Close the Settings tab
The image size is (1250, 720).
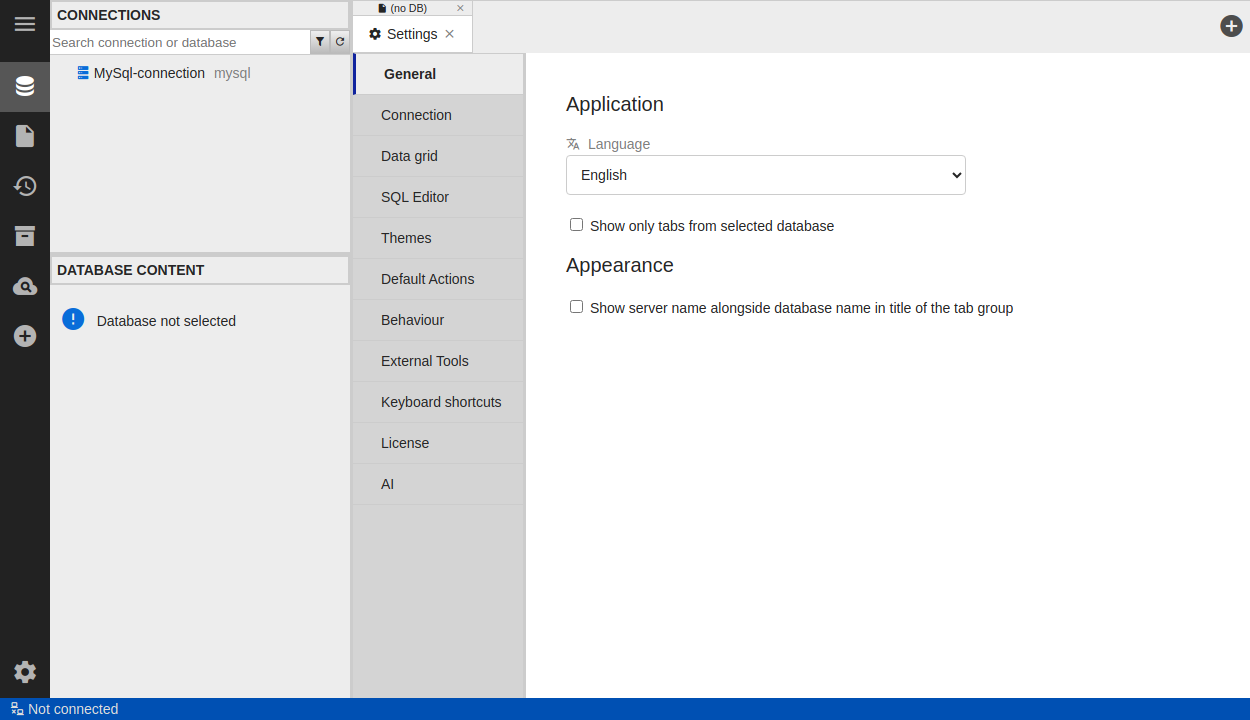pyautogui.click(x=450, y=34)
